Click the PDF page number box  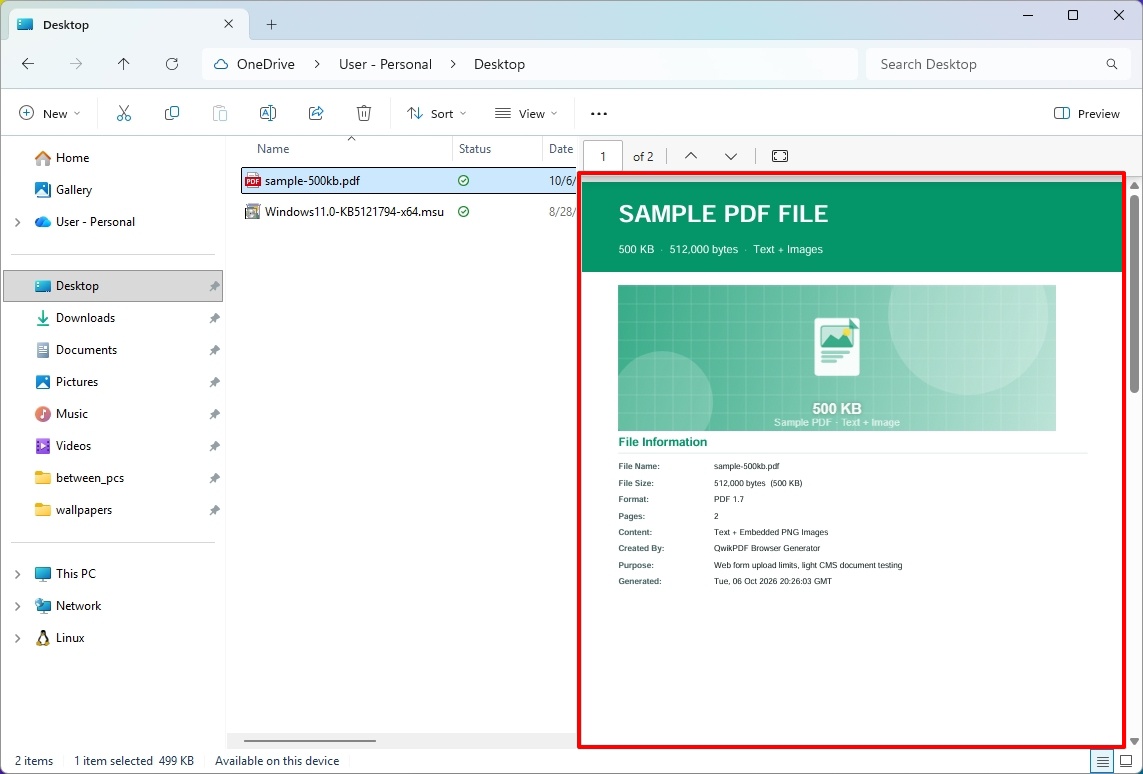(603, 156)
